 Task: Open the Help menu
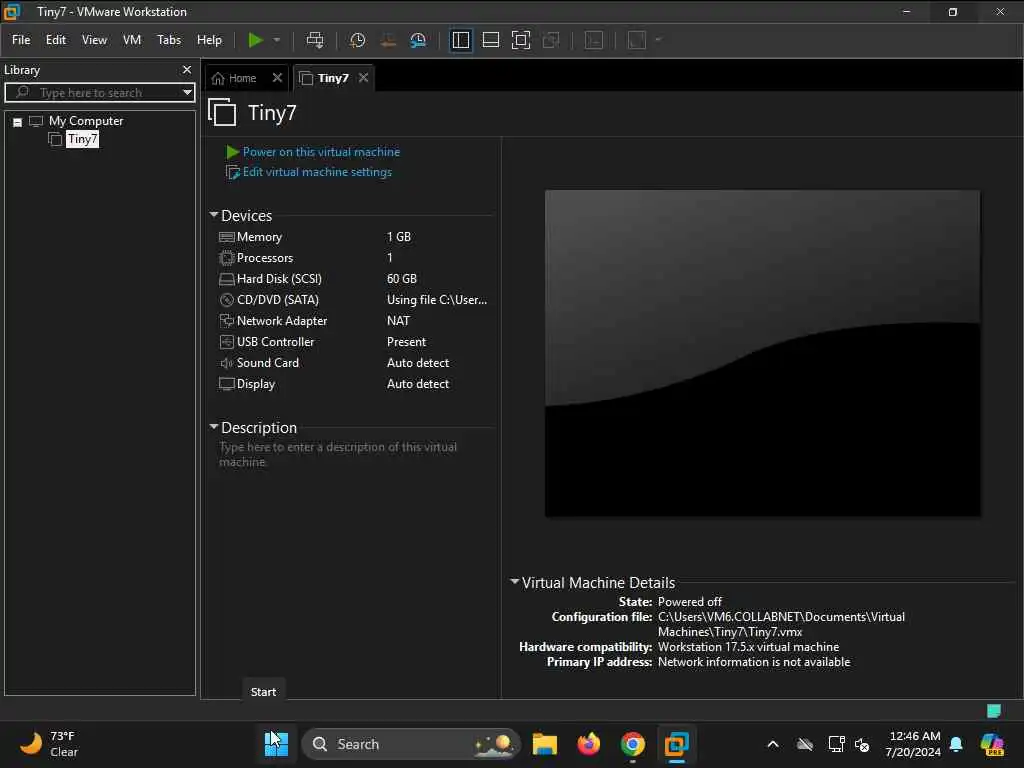(210, 40)
